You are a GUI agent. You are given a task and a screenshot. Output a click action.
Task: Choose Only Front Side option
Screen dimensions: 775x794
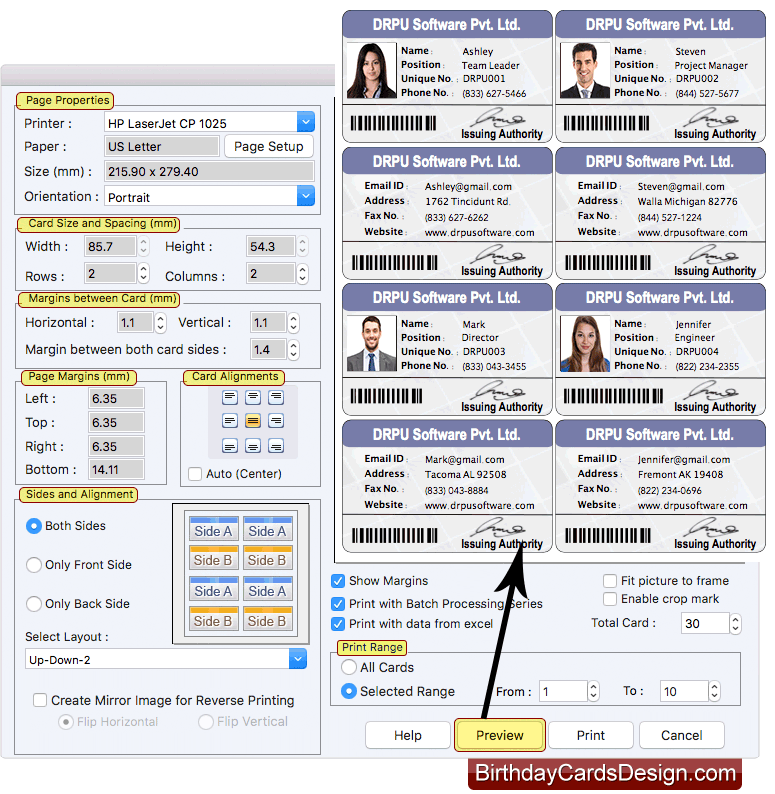(x=34, y=565)
